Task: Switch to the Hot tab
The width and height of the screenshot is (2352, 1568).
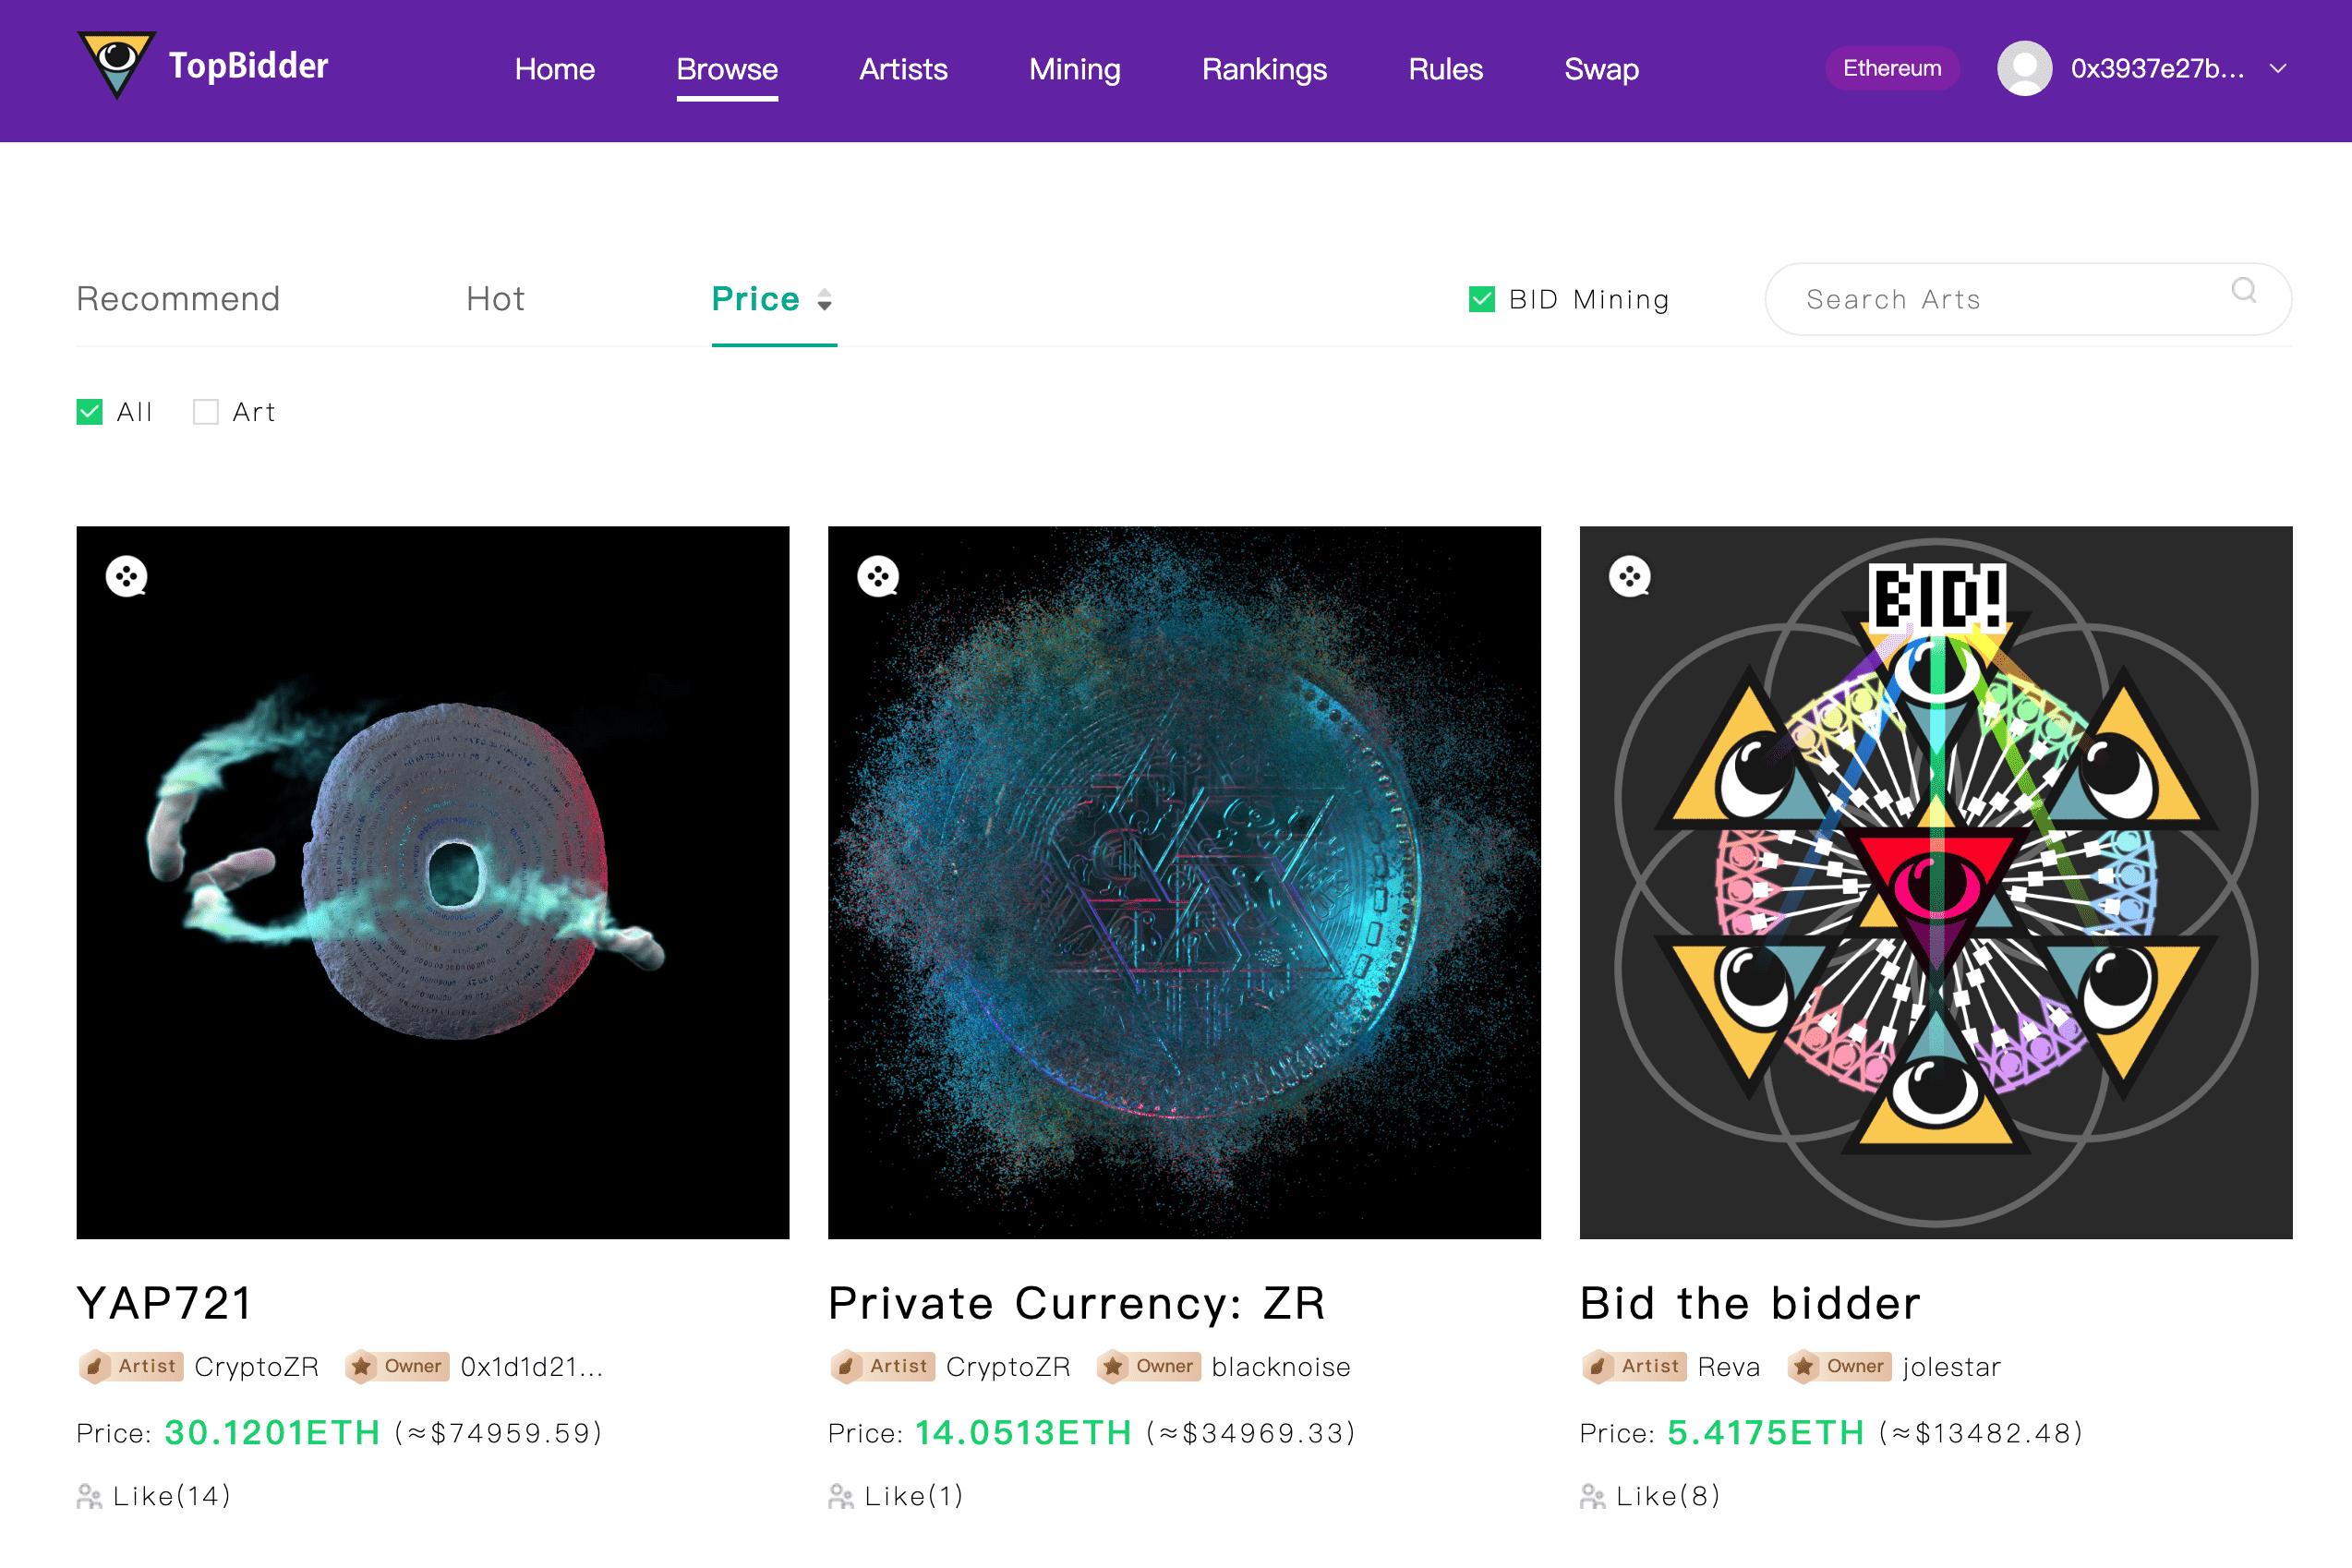Action: tap(494, 298)
